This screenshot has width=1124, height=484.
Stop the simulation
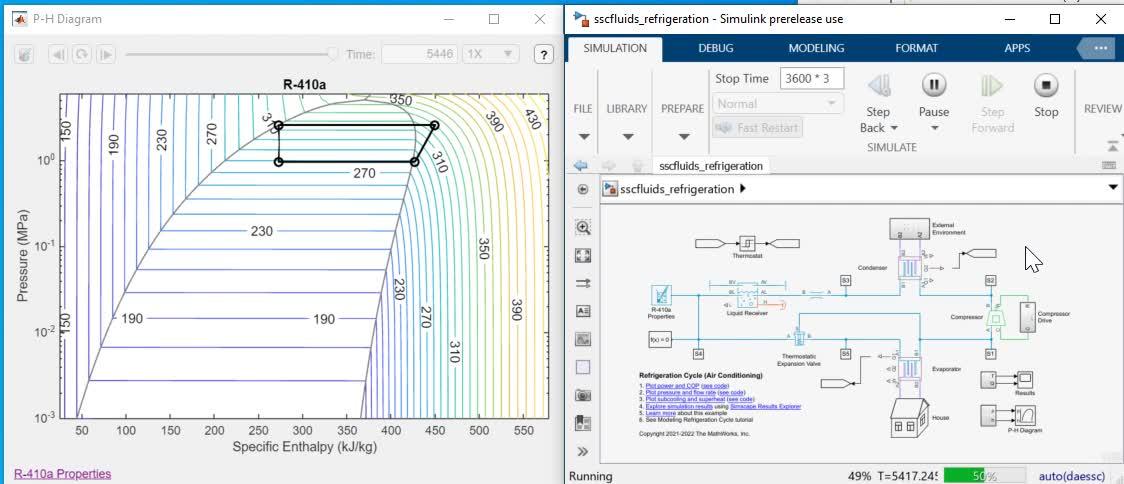coord(1046,86)
